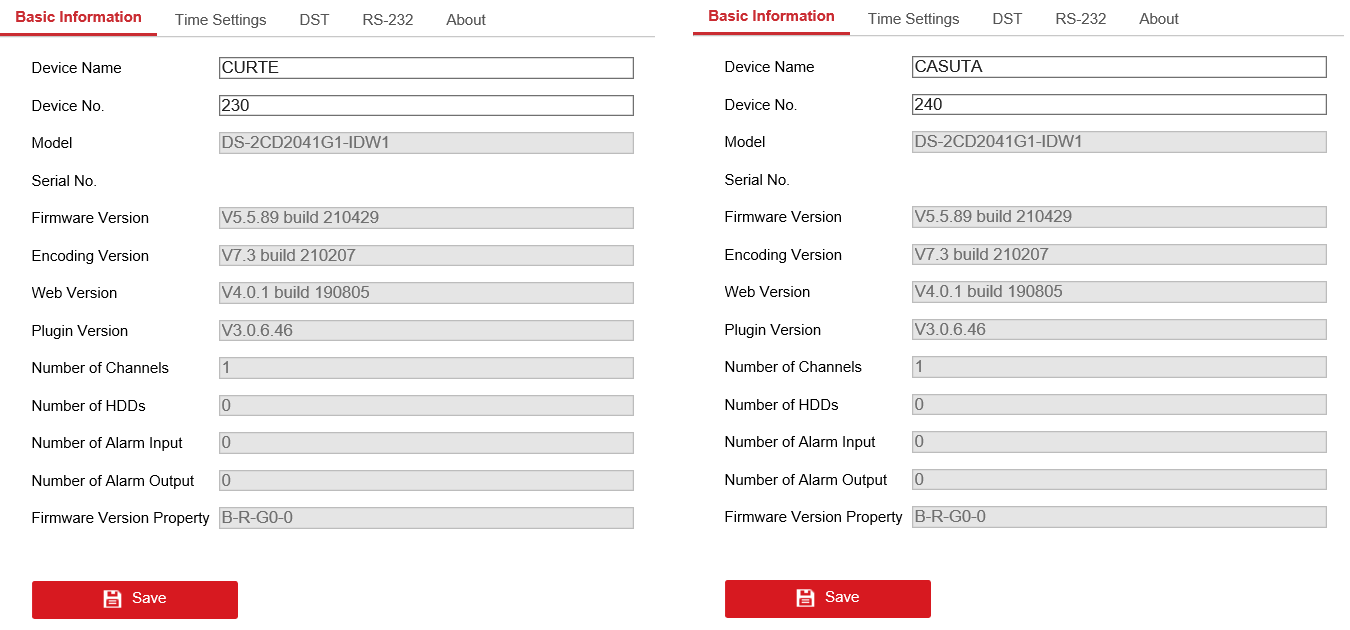Focus the Device No. field showing 240
This screenshot has height=630, width=1350.
coord(1119,105)
